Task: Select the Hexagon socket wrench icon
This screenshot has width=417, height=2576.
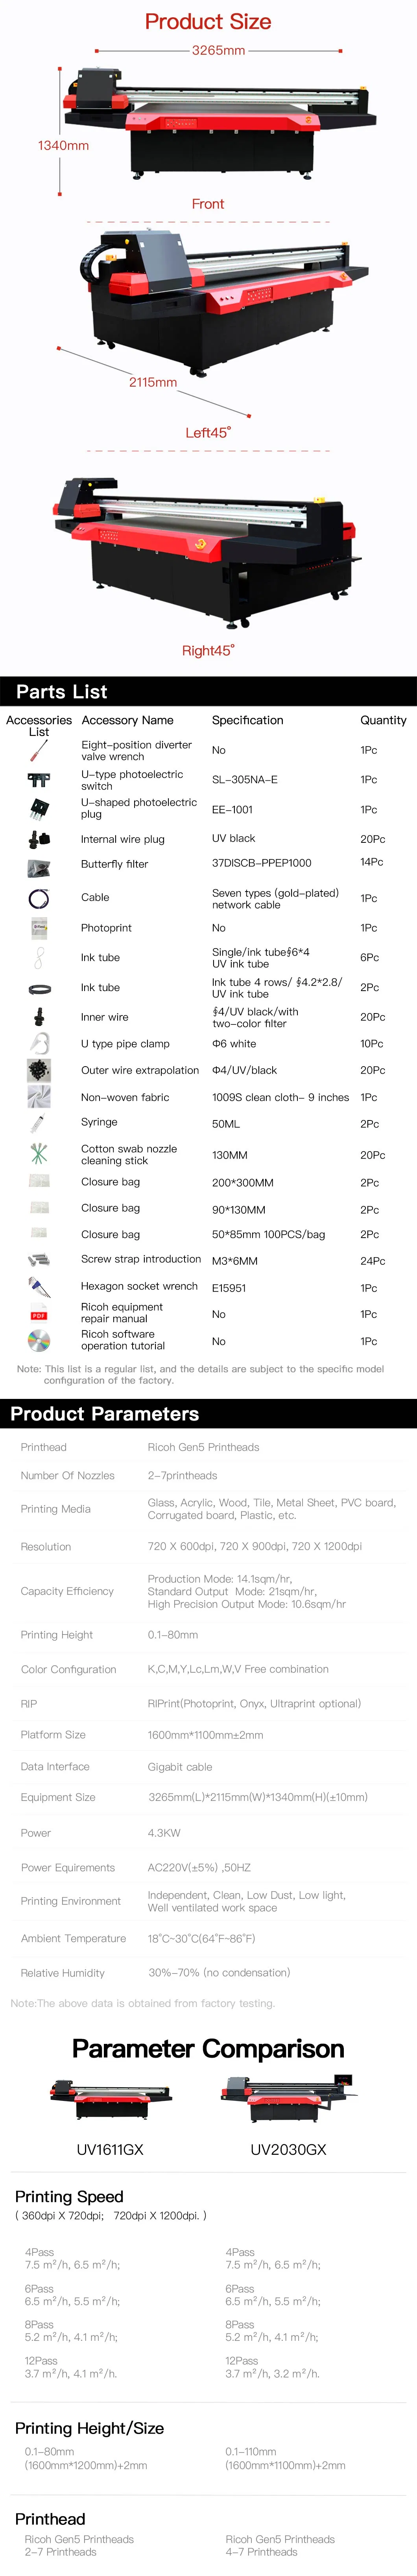Action: [39, 1287]
